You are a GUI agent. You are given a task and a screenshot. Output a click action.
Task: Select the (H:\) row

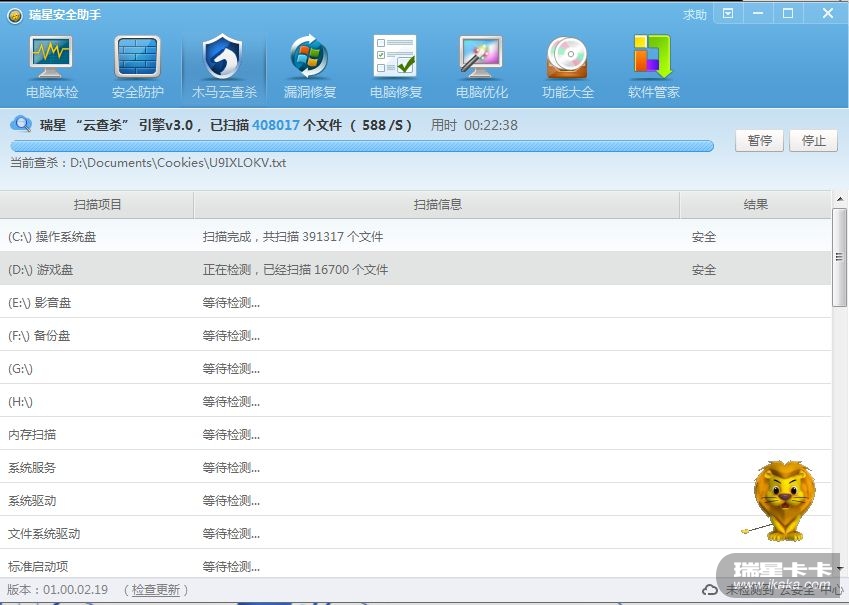pos(415,401)
